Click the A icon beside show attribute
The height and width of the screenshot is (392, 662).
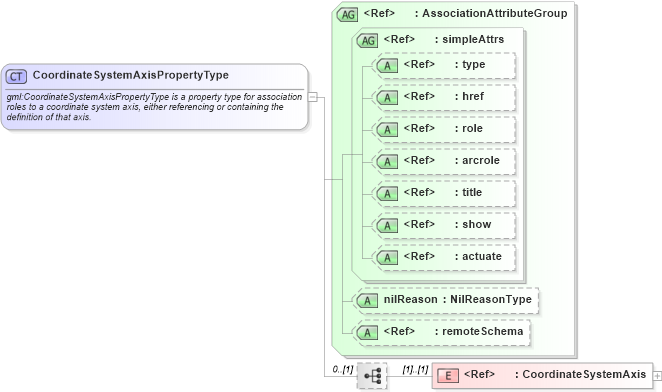[387, 226]
